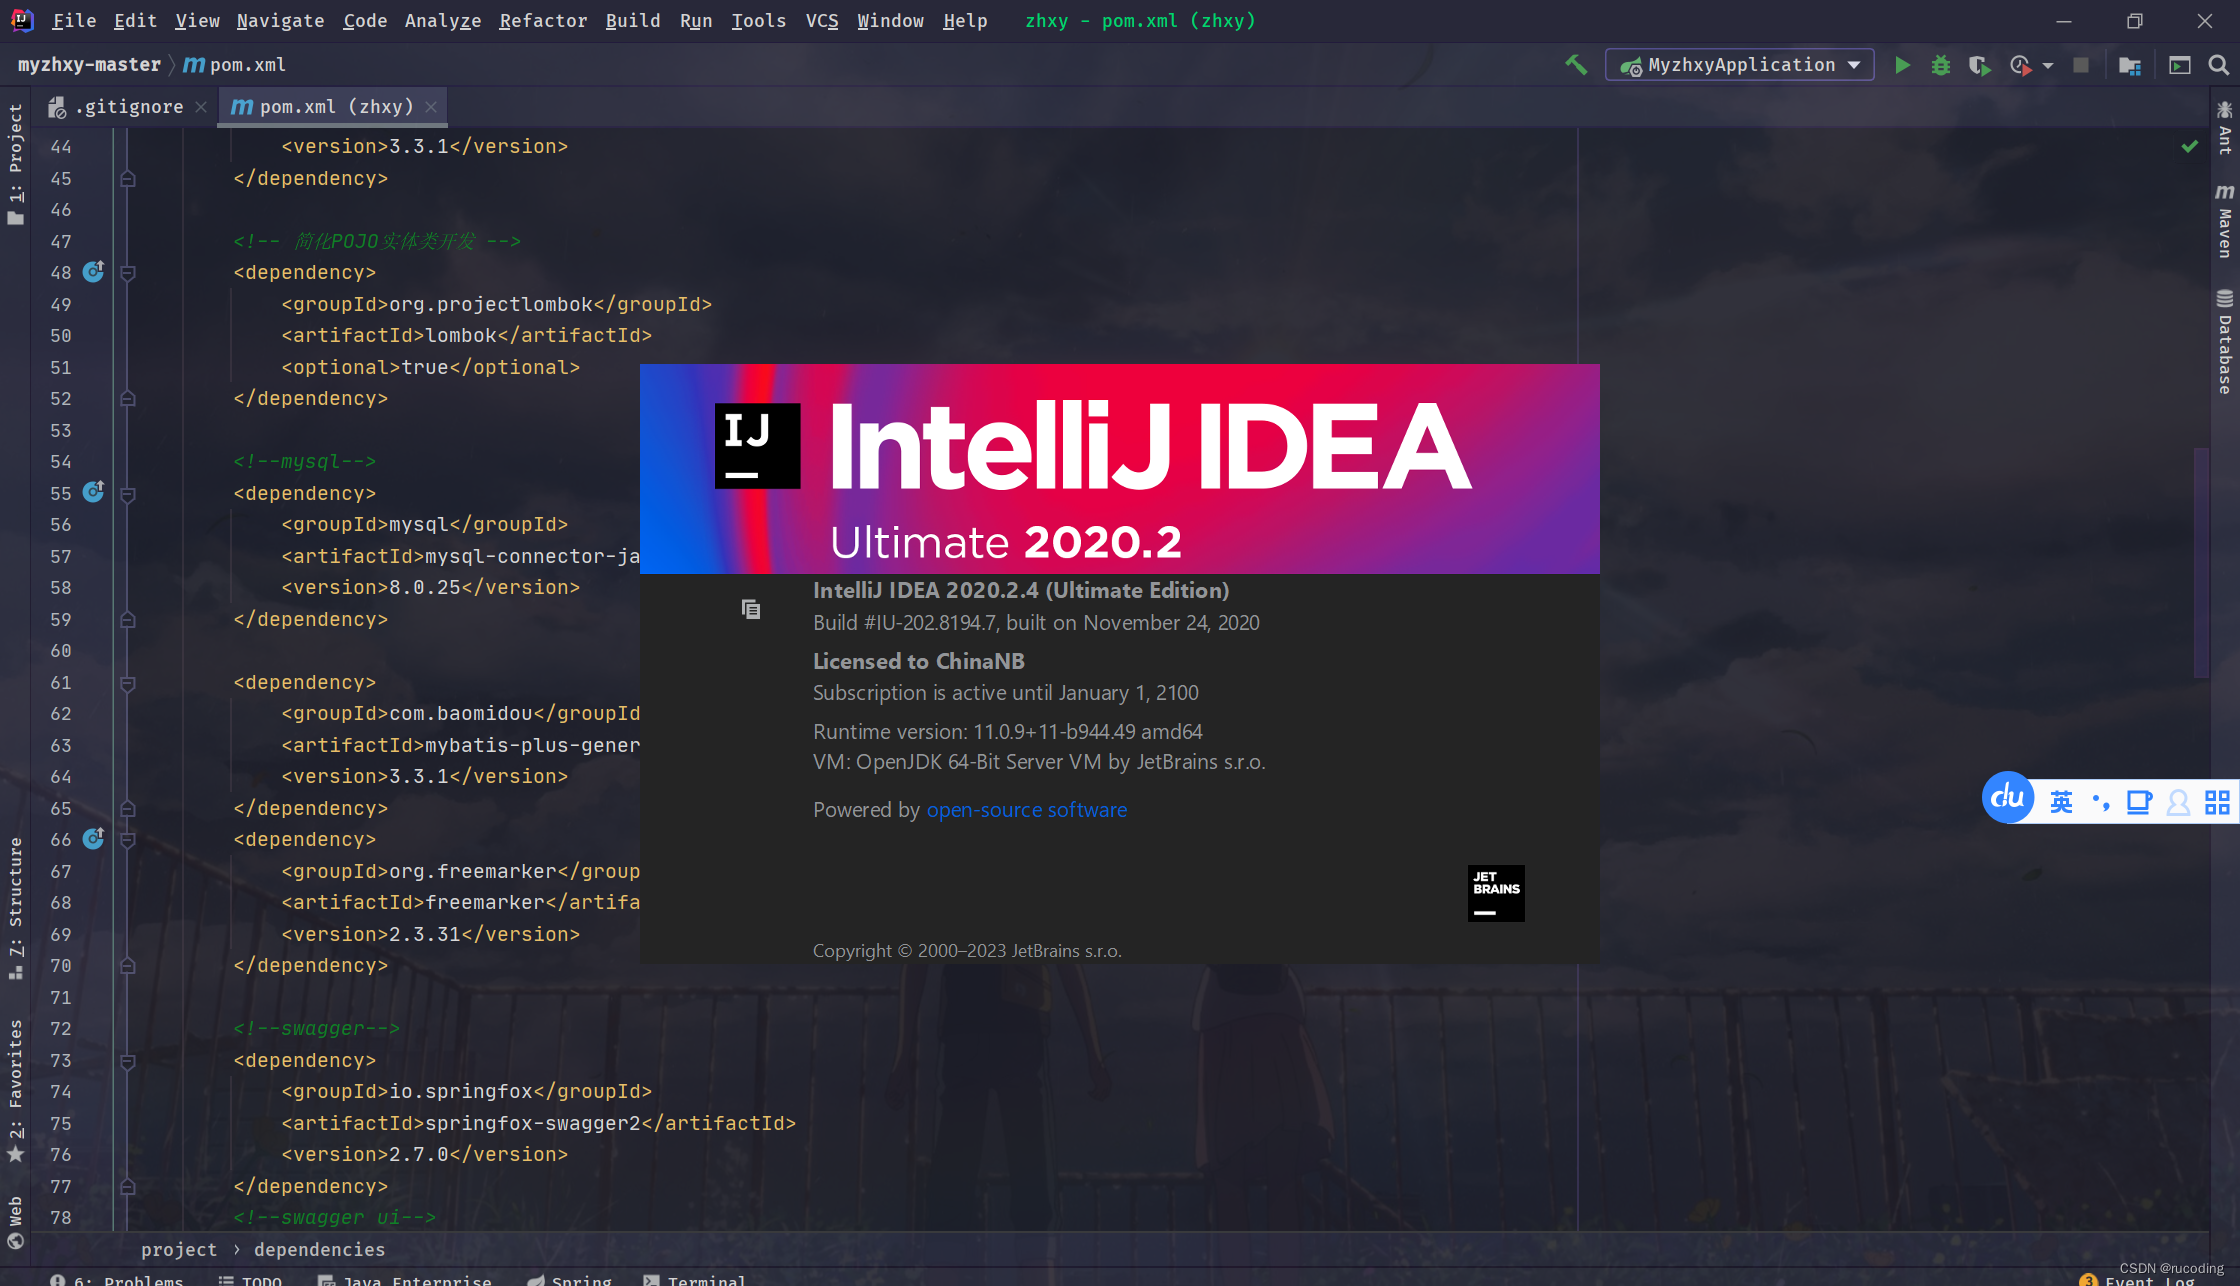Click the gutter icon on line 66
The image size is (2240, 1286).
[93, 839]
